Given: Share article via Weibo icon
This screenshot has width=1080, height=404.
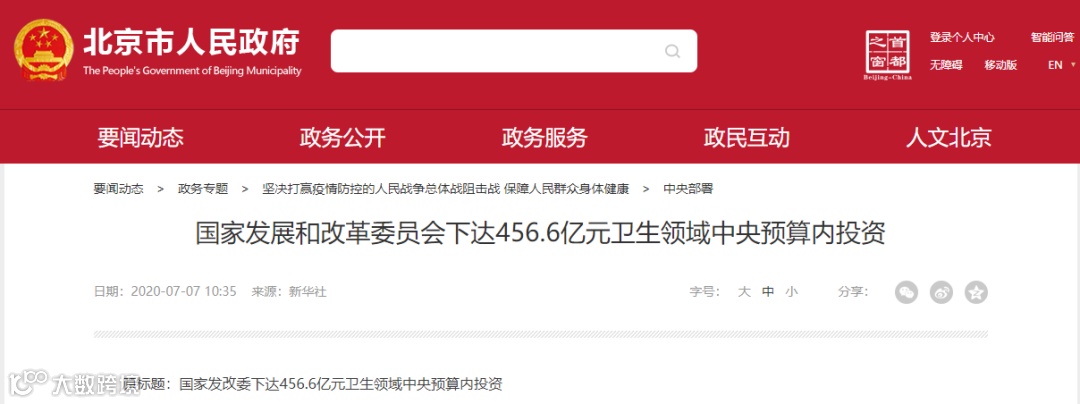Looking at the screenshot, I should click(941, 293).
